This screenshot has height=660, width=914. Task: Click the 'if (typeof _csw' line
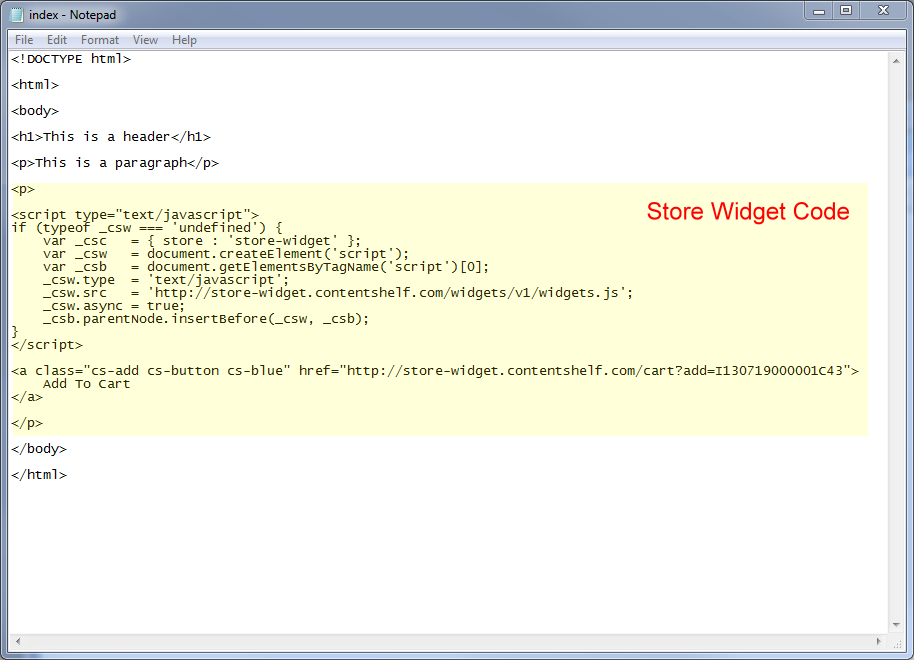[x=146, y=228]
